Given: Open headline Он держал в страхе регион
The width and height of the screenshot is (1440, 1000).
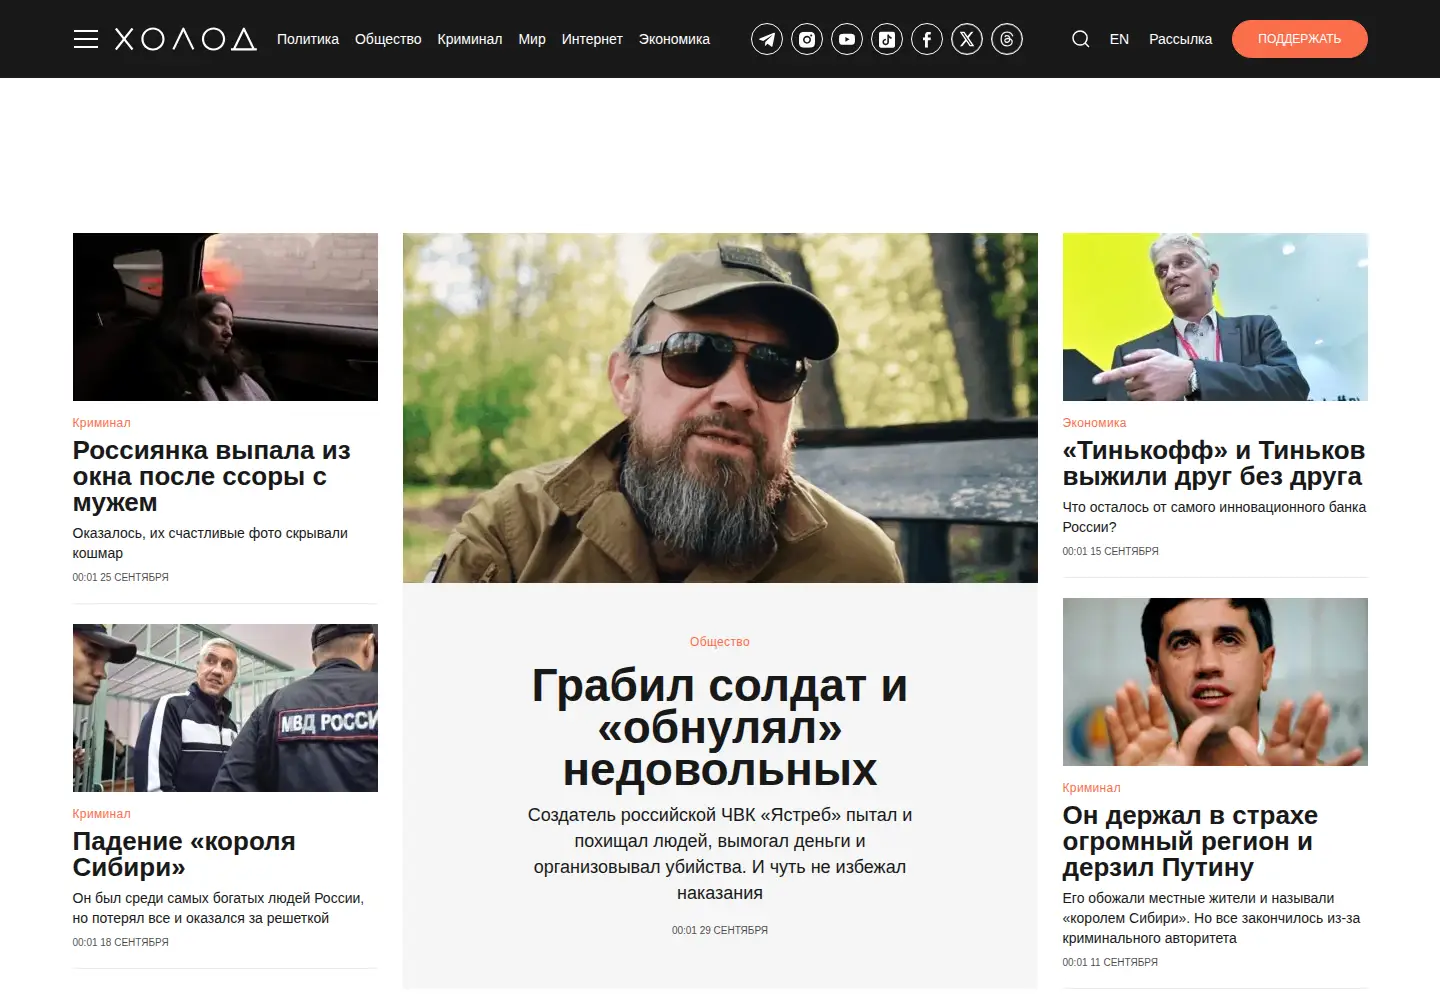Looking at the screenshot, I should [x=1190, y=841].
